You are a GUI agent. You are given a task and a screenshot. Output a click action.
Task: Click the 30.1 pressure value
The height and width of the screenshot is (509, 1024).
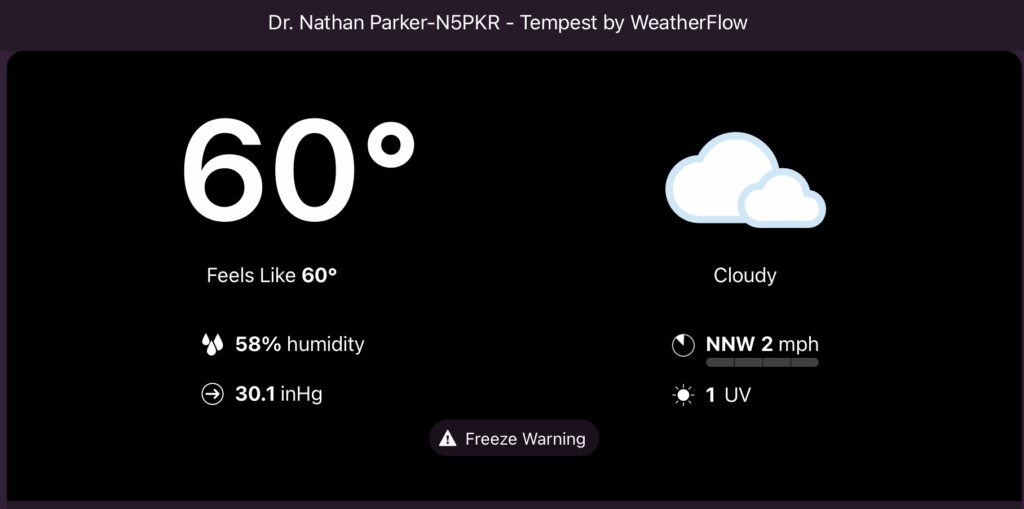click(256, 395)
